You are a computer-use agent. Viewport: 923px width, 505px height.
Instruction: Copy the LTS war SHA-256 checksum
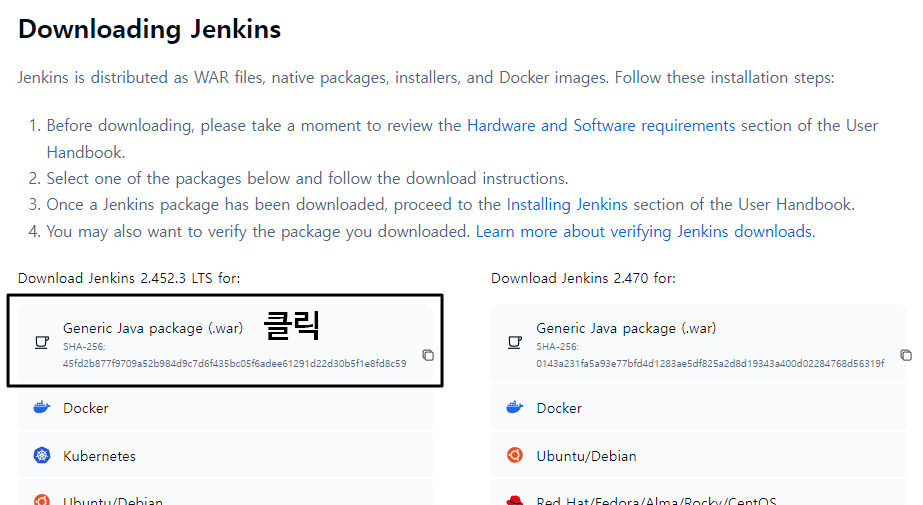point(428,355)
